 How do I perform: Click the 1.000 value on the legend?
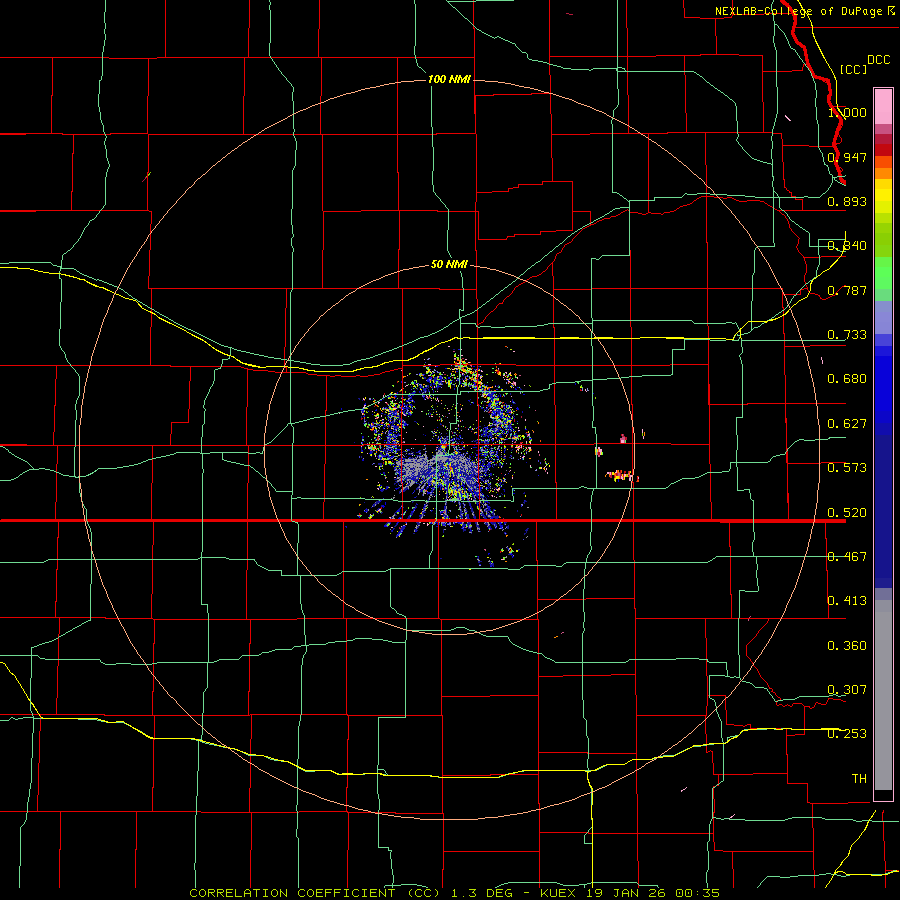click(x=847, y=112)
